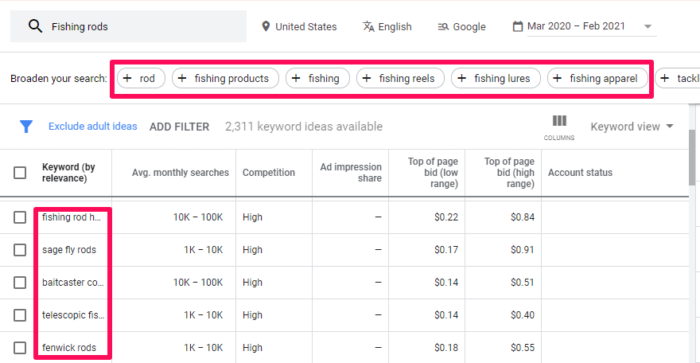This screenshot has width=700, height=363.
Task: Sort by Avg. monthly searches header
Action: point(180,172)
